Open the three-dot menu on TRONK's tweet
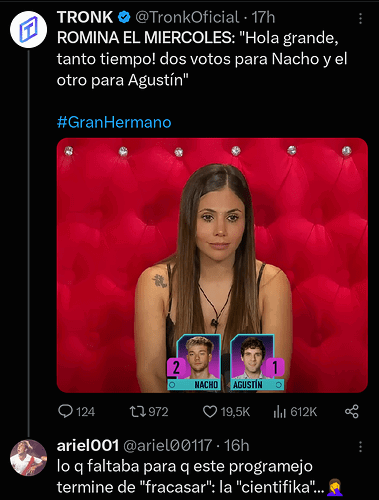The height and width of the screenshot is (500, 379). click(x=360, y=19)
